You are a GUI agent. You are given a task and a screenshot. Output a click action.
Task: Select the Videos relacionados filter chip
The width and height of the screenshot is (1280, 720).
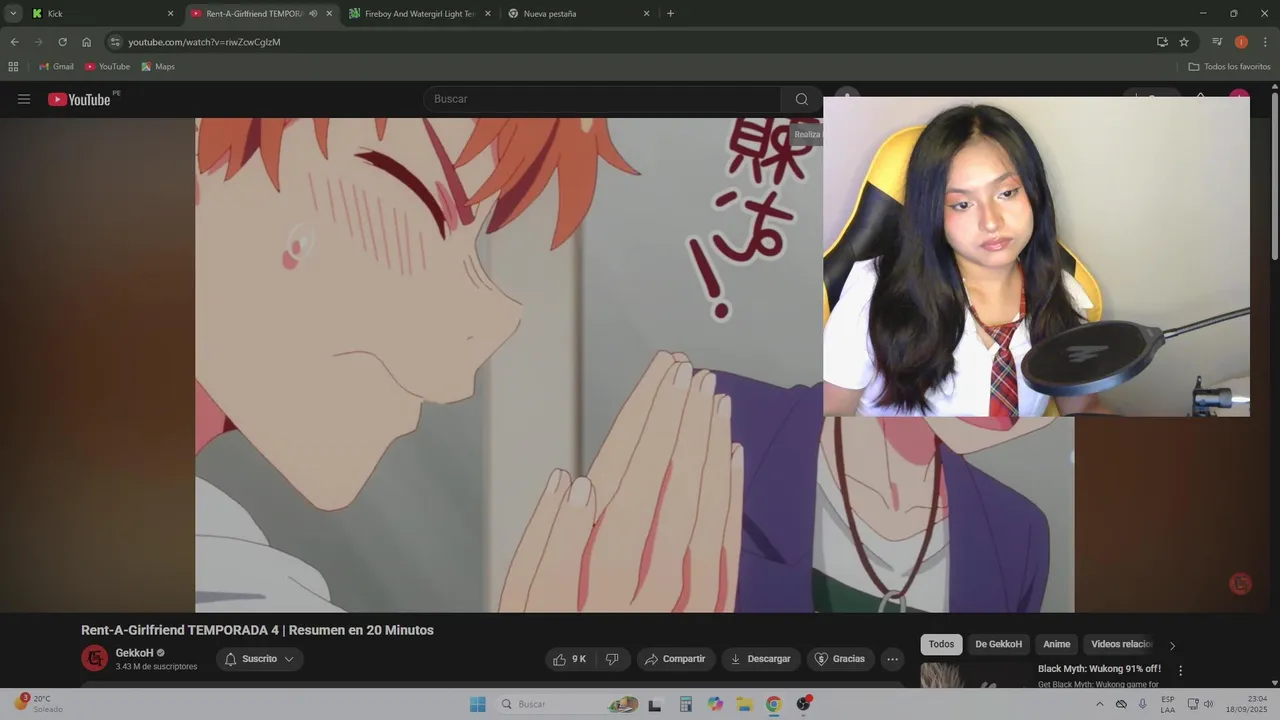(x=1121, y=644)
